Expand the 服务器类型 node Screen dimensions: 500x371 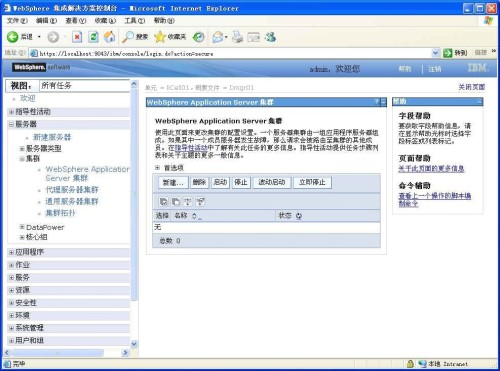(22, 149)
